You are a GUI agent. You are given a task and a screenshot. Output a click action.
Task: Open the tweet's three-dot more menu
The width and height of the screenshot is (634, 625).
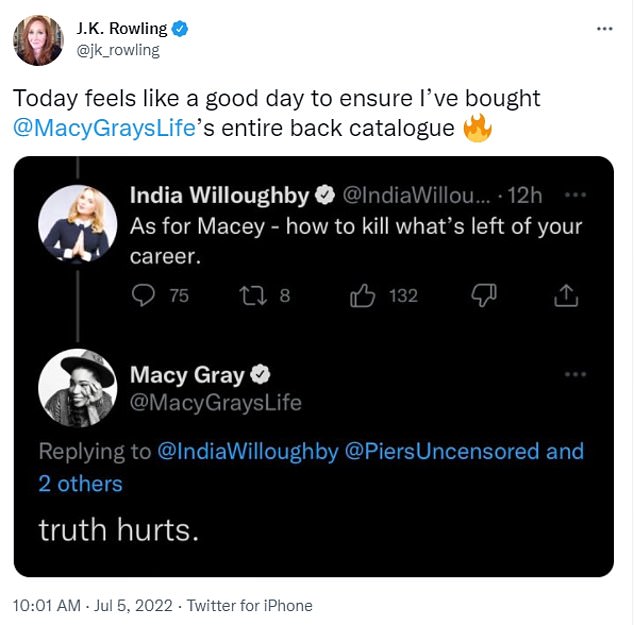(x=604, y=29)
